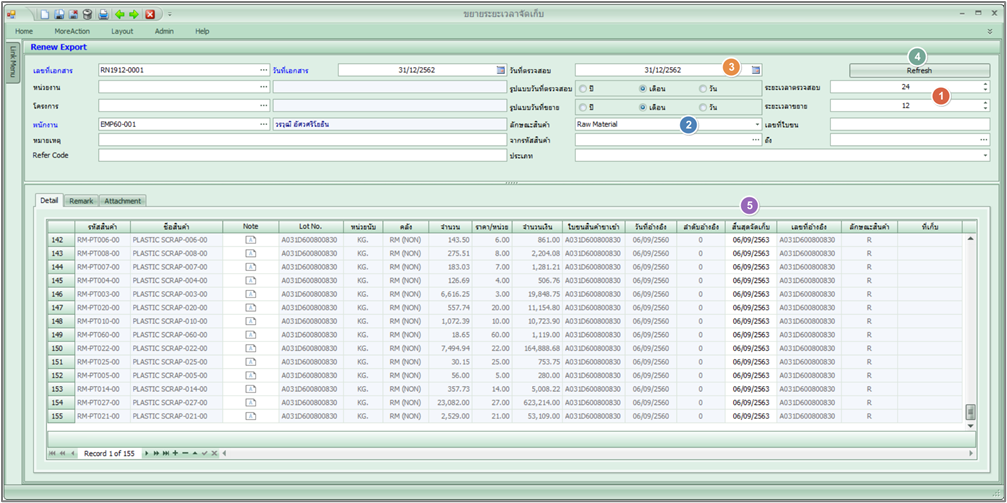The image size is (1007, 503).
Task: Select ปี radio for รูปแบบวันที่ตรวจสอบ
Action: click(582, 88)
